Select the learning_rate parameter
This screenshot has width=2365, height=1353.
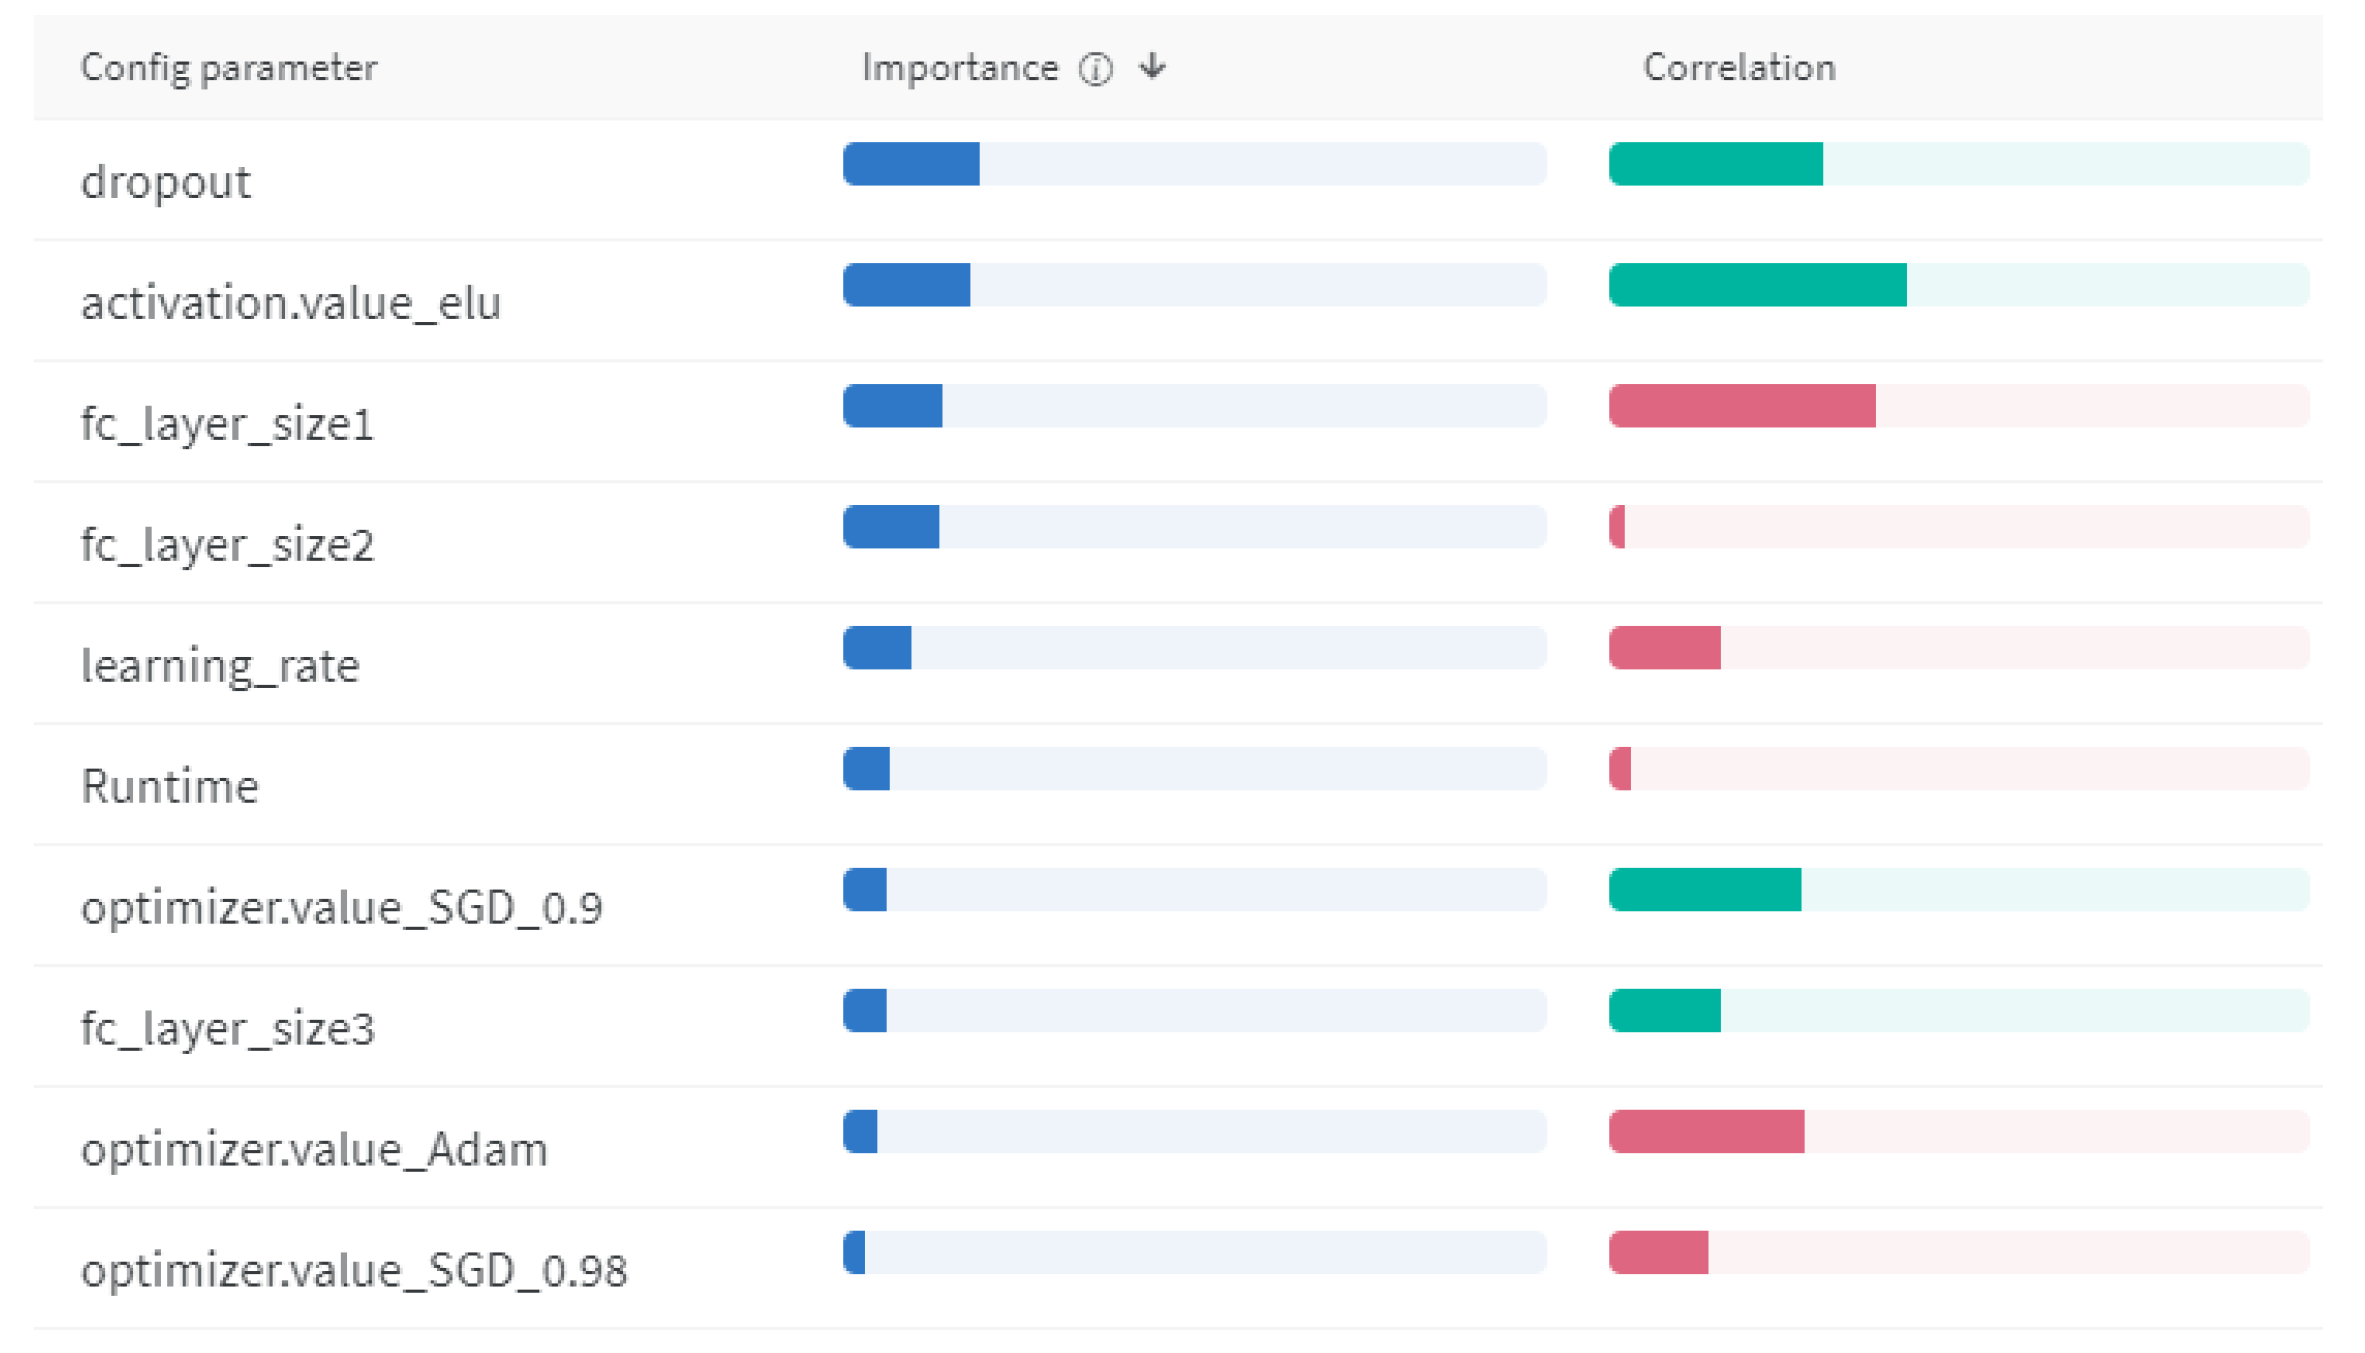[x=220, y=666]
